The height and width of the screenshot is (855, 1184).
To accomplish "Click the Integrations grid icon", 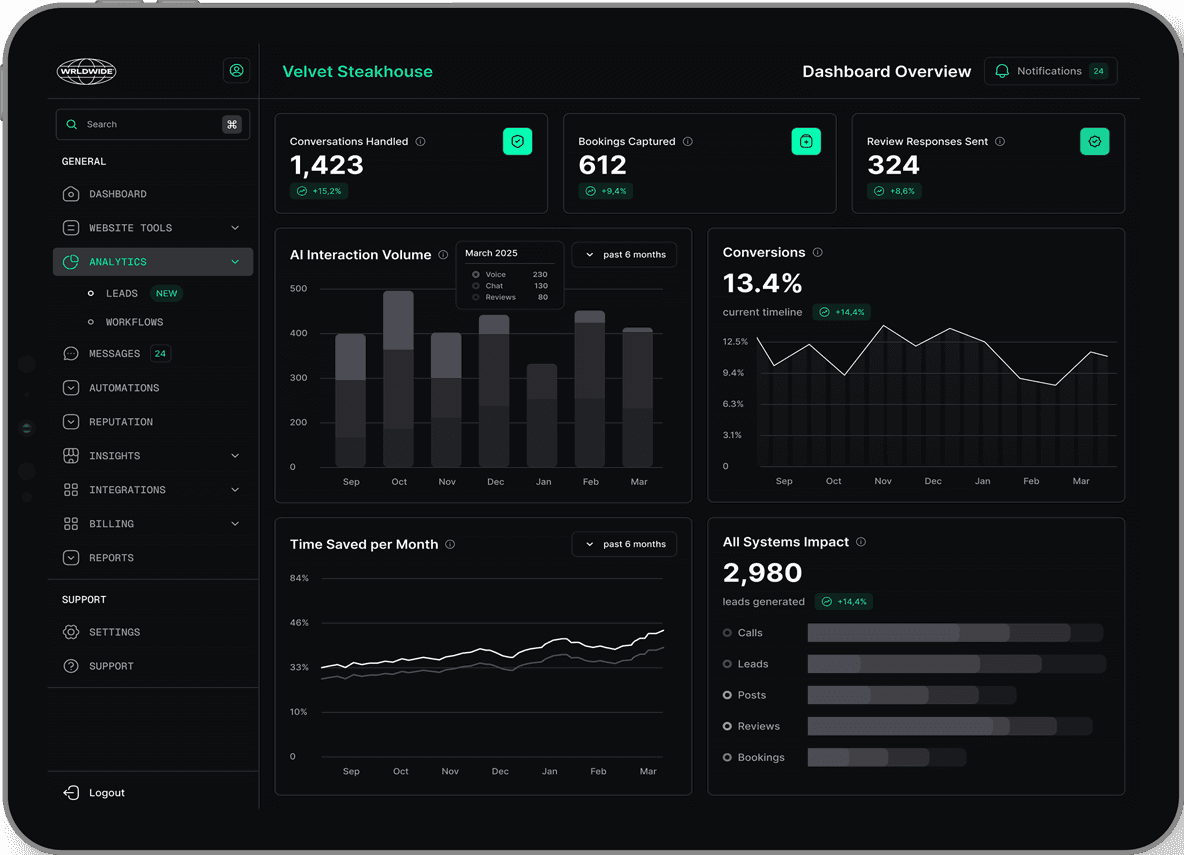I will [71, 489].
